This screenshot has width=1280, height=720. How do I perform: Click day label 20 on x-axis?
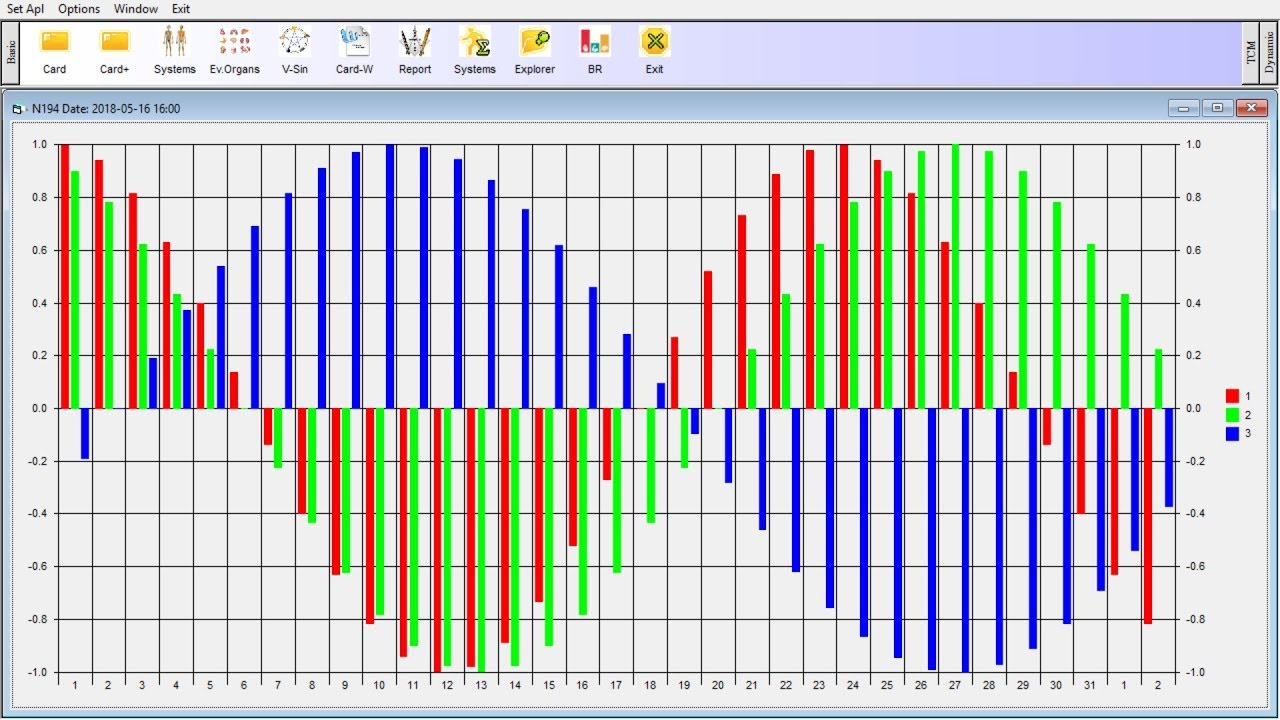pyautogui.click(x=718, y=685)
